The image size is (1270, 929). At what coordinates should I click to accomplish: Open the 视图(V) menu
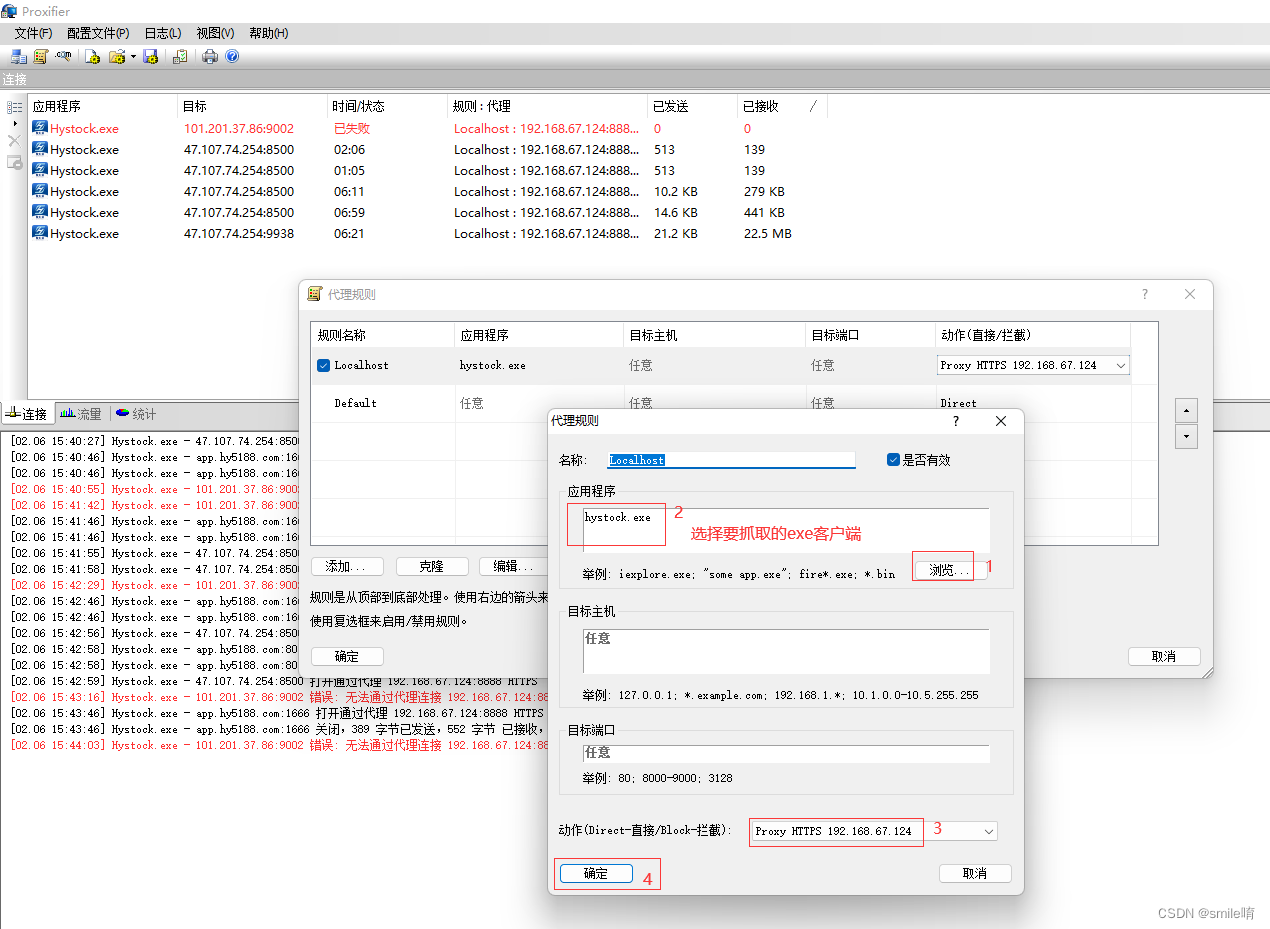click(x=215, y=33)
